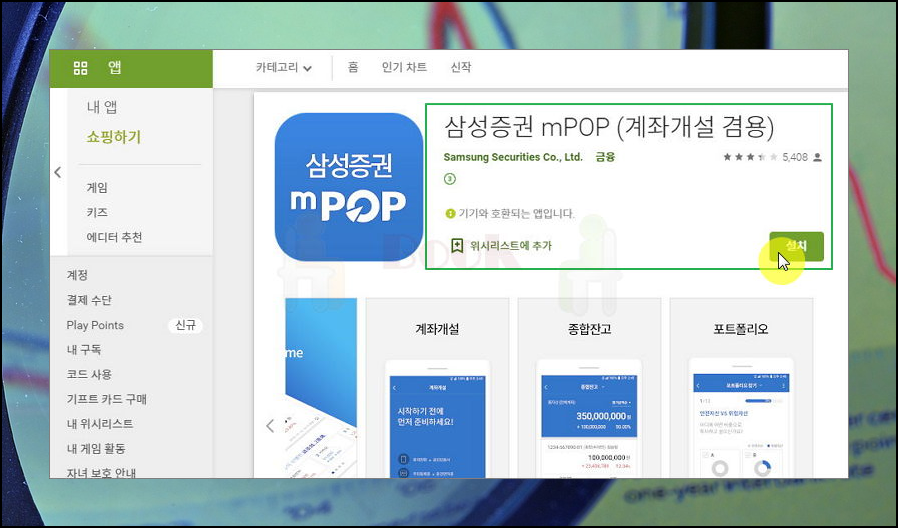This screenshot has height=528, width=898.
Task: Click the bookmark wishlist icon
Action: click(457, 246)
